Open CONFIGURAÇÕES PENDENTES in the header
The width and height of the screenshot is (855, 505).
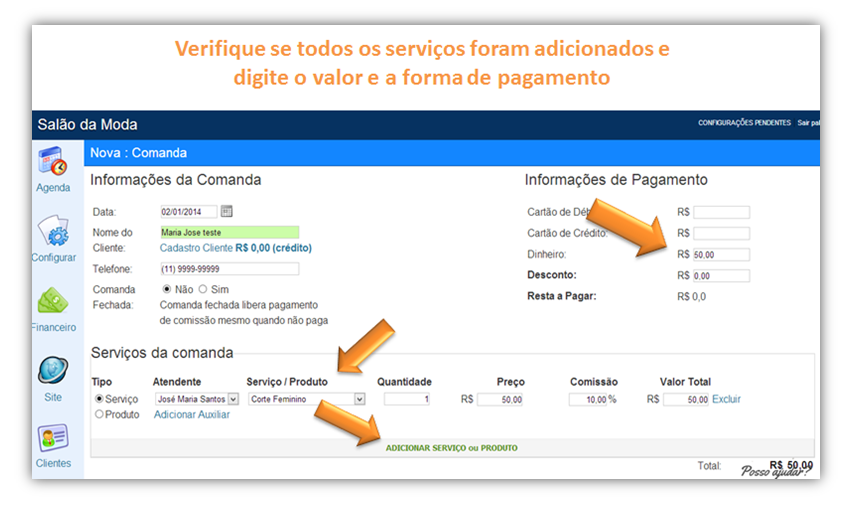point(744,123)
